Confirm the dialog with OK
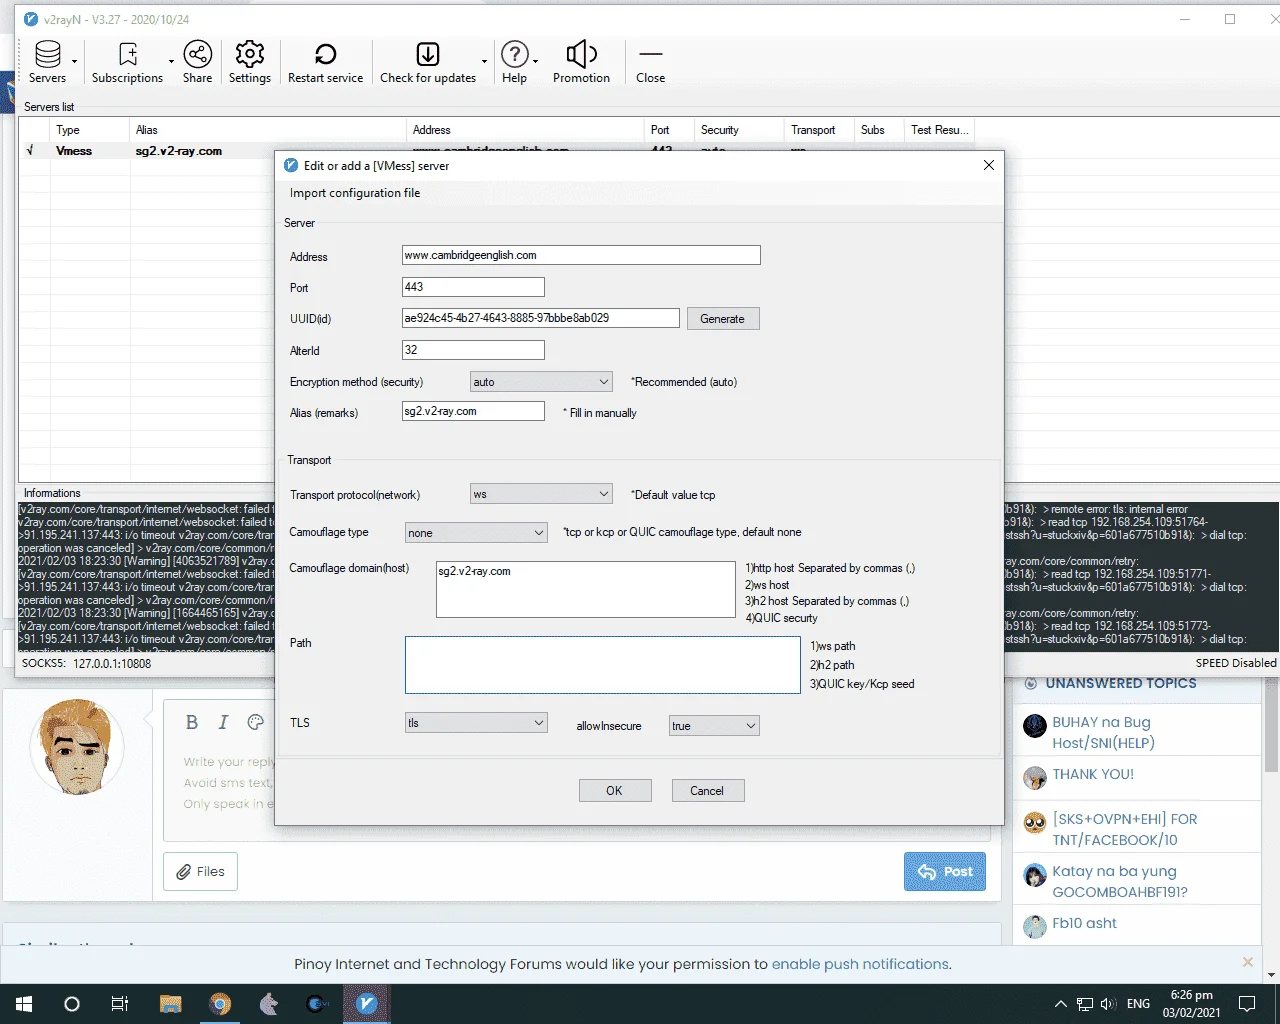Image resolution: width=1280 pixels, height=1024 pixels. click(614, 790)
